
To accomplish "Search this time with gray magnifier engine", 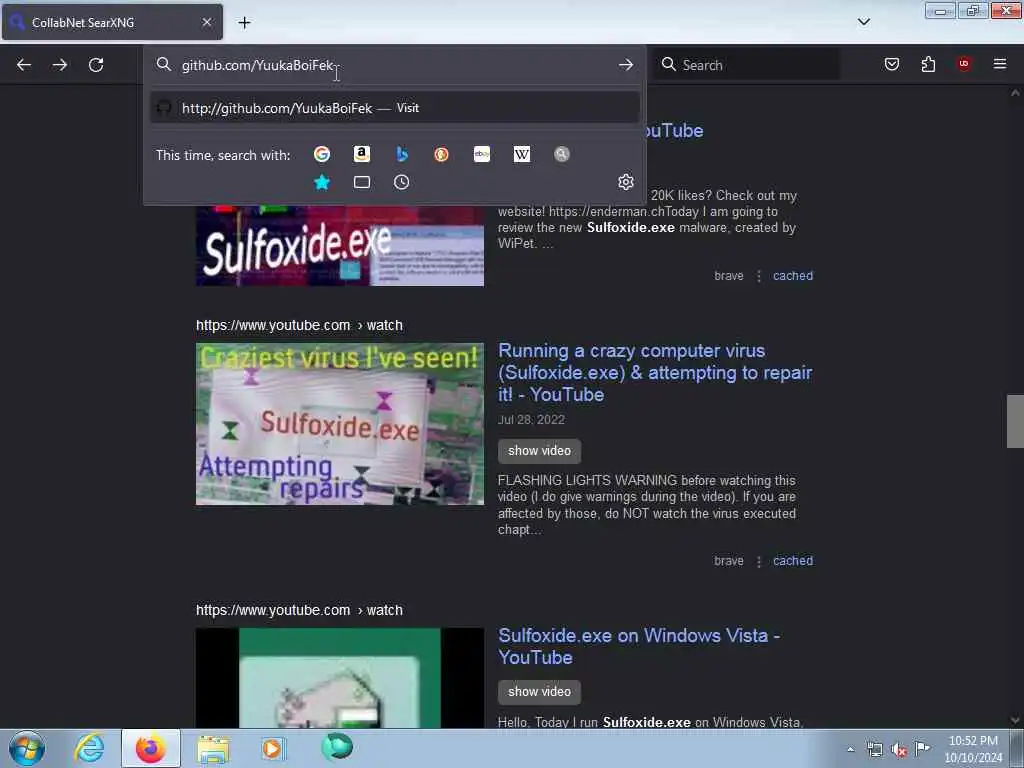I will pos(562,154).
